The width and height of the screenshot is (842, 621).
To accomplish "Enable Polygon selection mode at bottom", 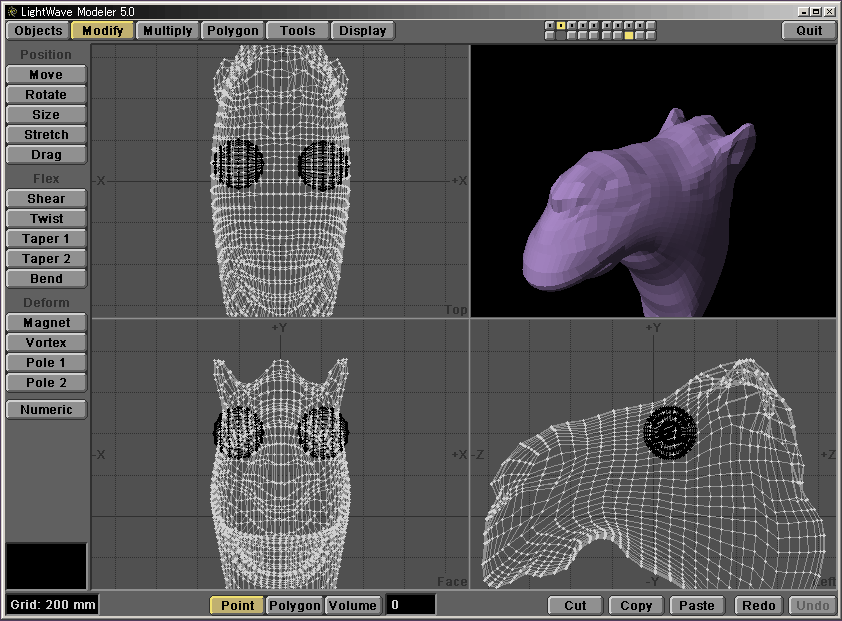I will pyautogui.click(x=295, y=605).
